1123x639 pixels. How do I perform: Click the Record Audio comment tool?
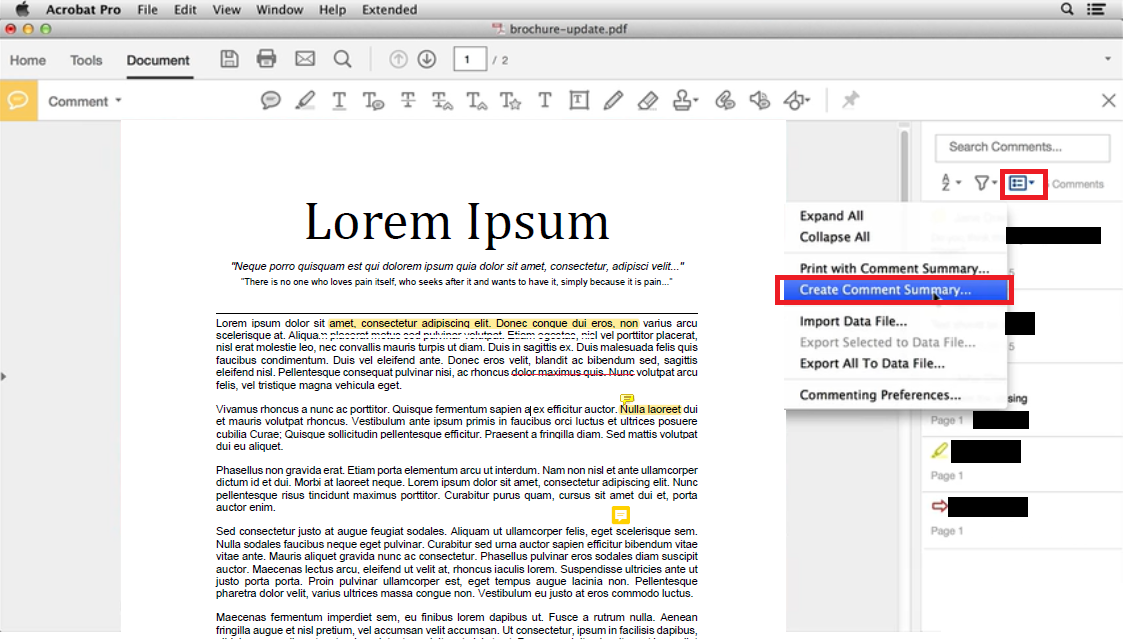click(757, 100)
